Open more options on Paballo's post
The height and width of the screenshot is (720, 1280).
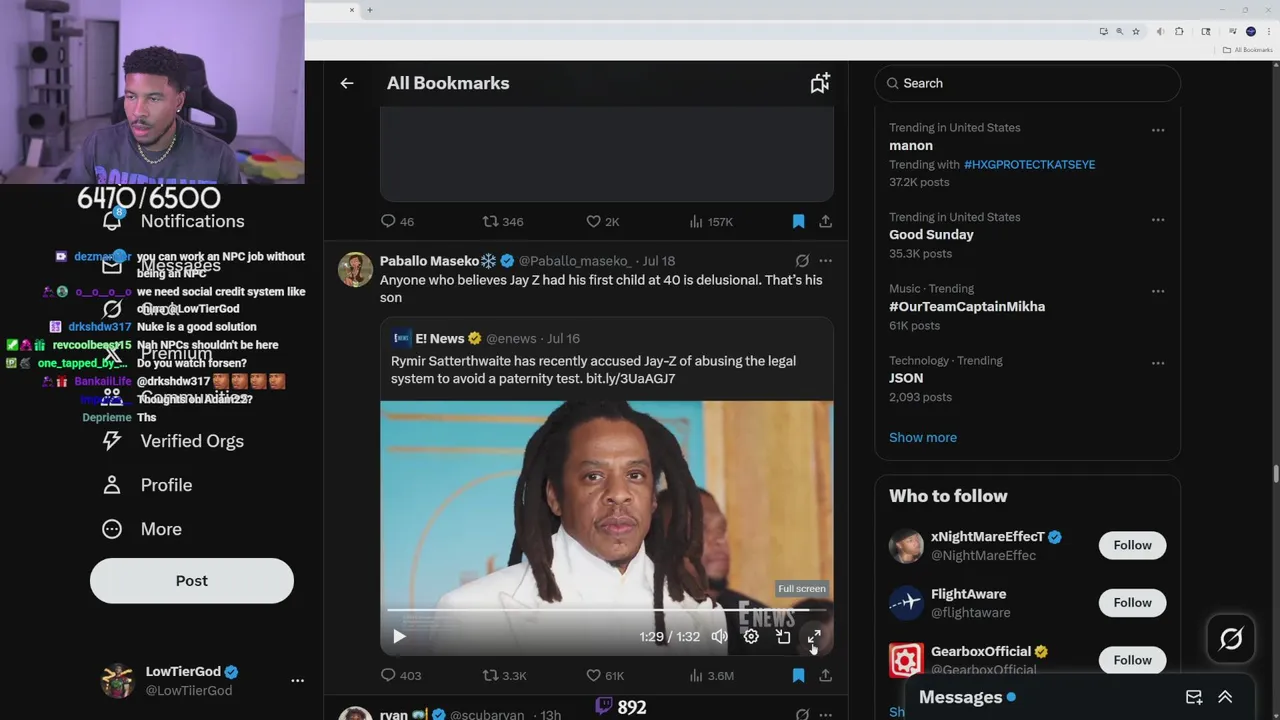click(x=825, y=261)
